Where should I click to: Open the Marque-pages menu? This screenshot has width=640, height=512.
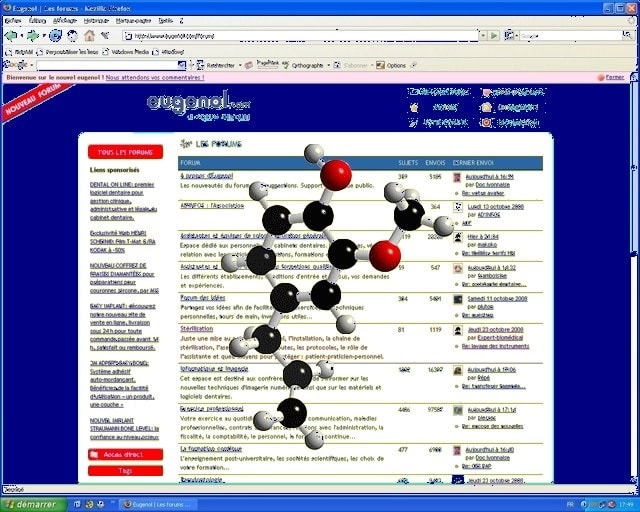point(133,20)
